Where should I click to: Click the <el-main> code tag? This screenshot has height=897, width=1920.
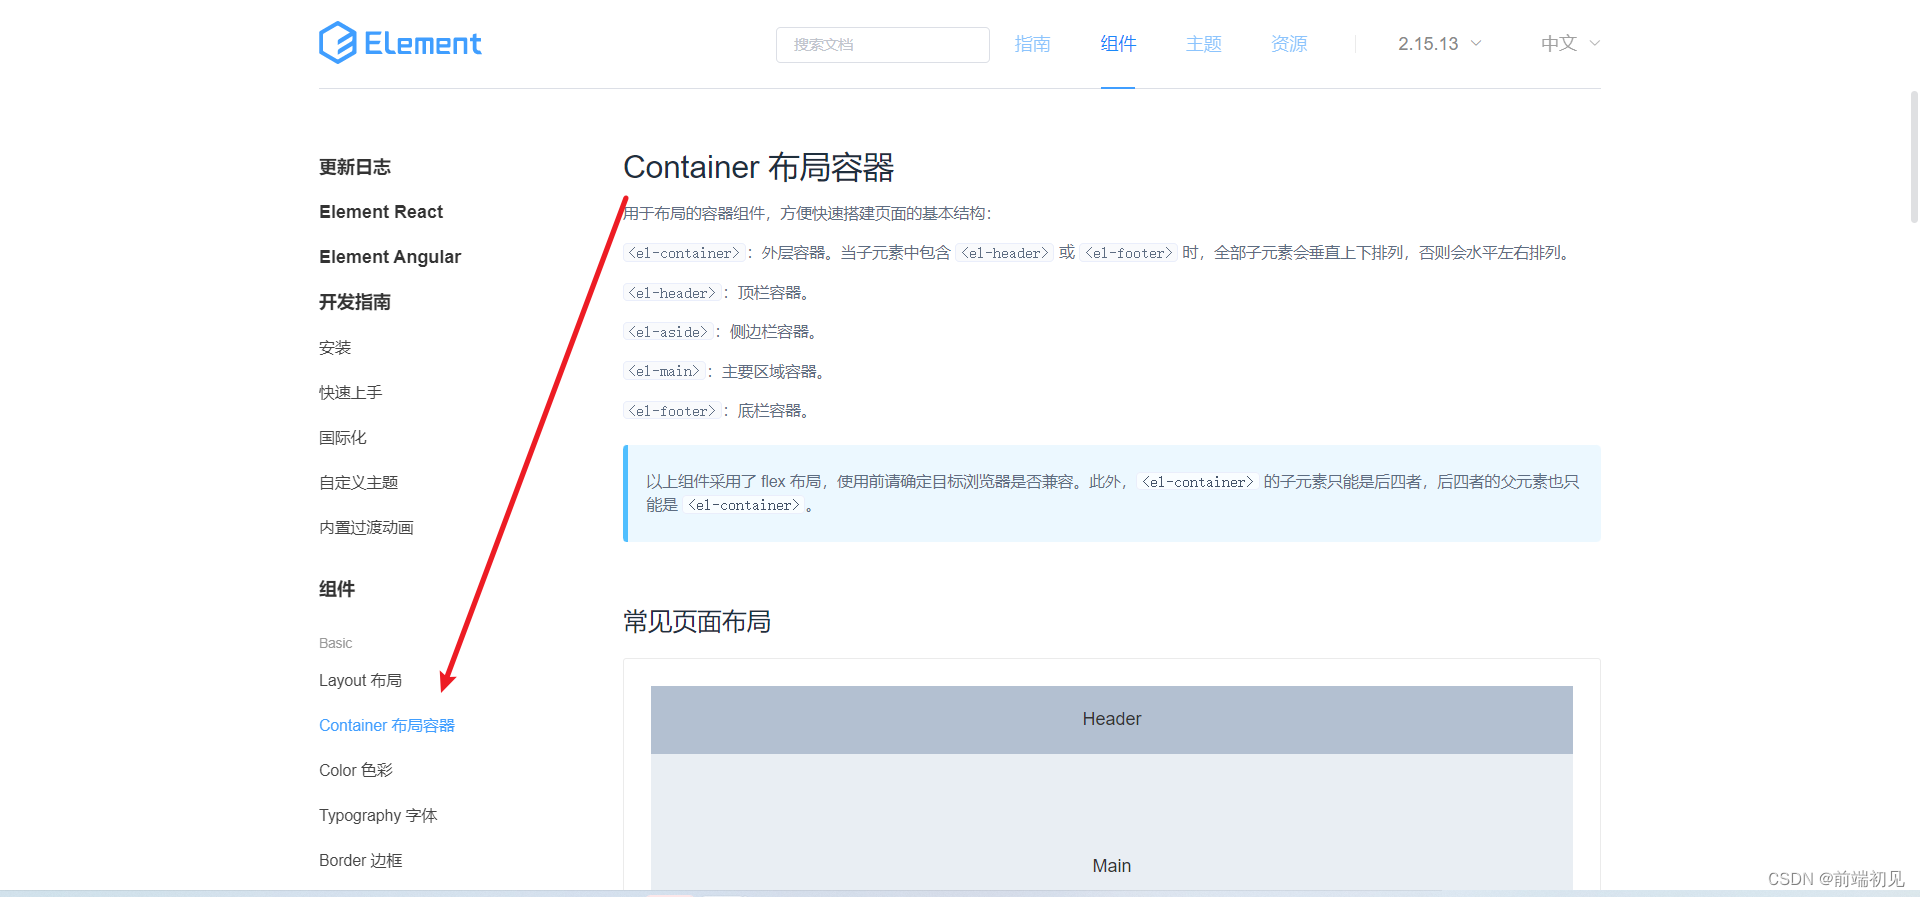[664, 371]
